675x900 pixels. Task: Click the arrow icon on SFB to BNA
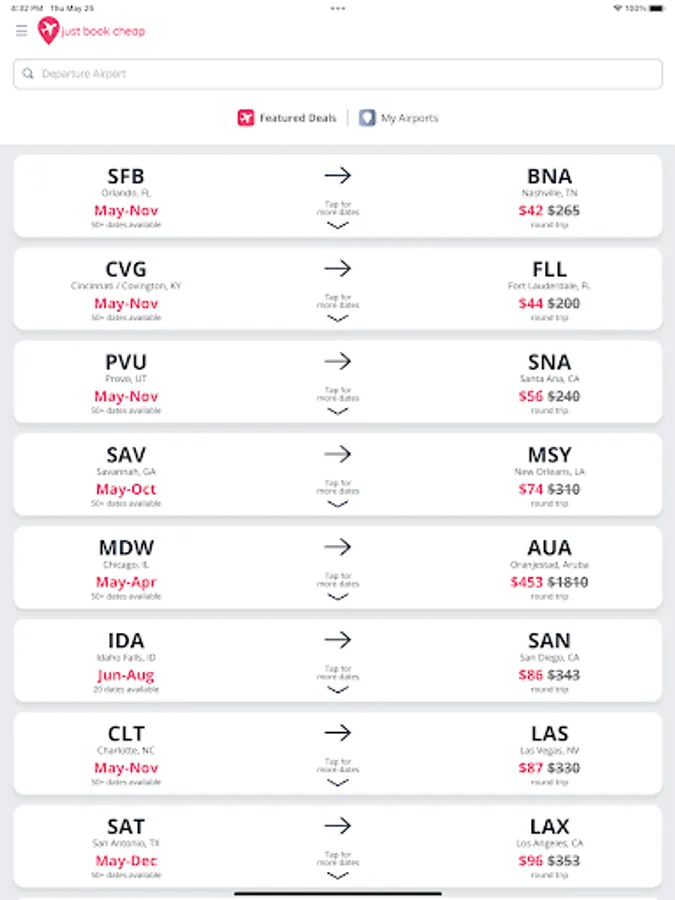tap(338, 175)
